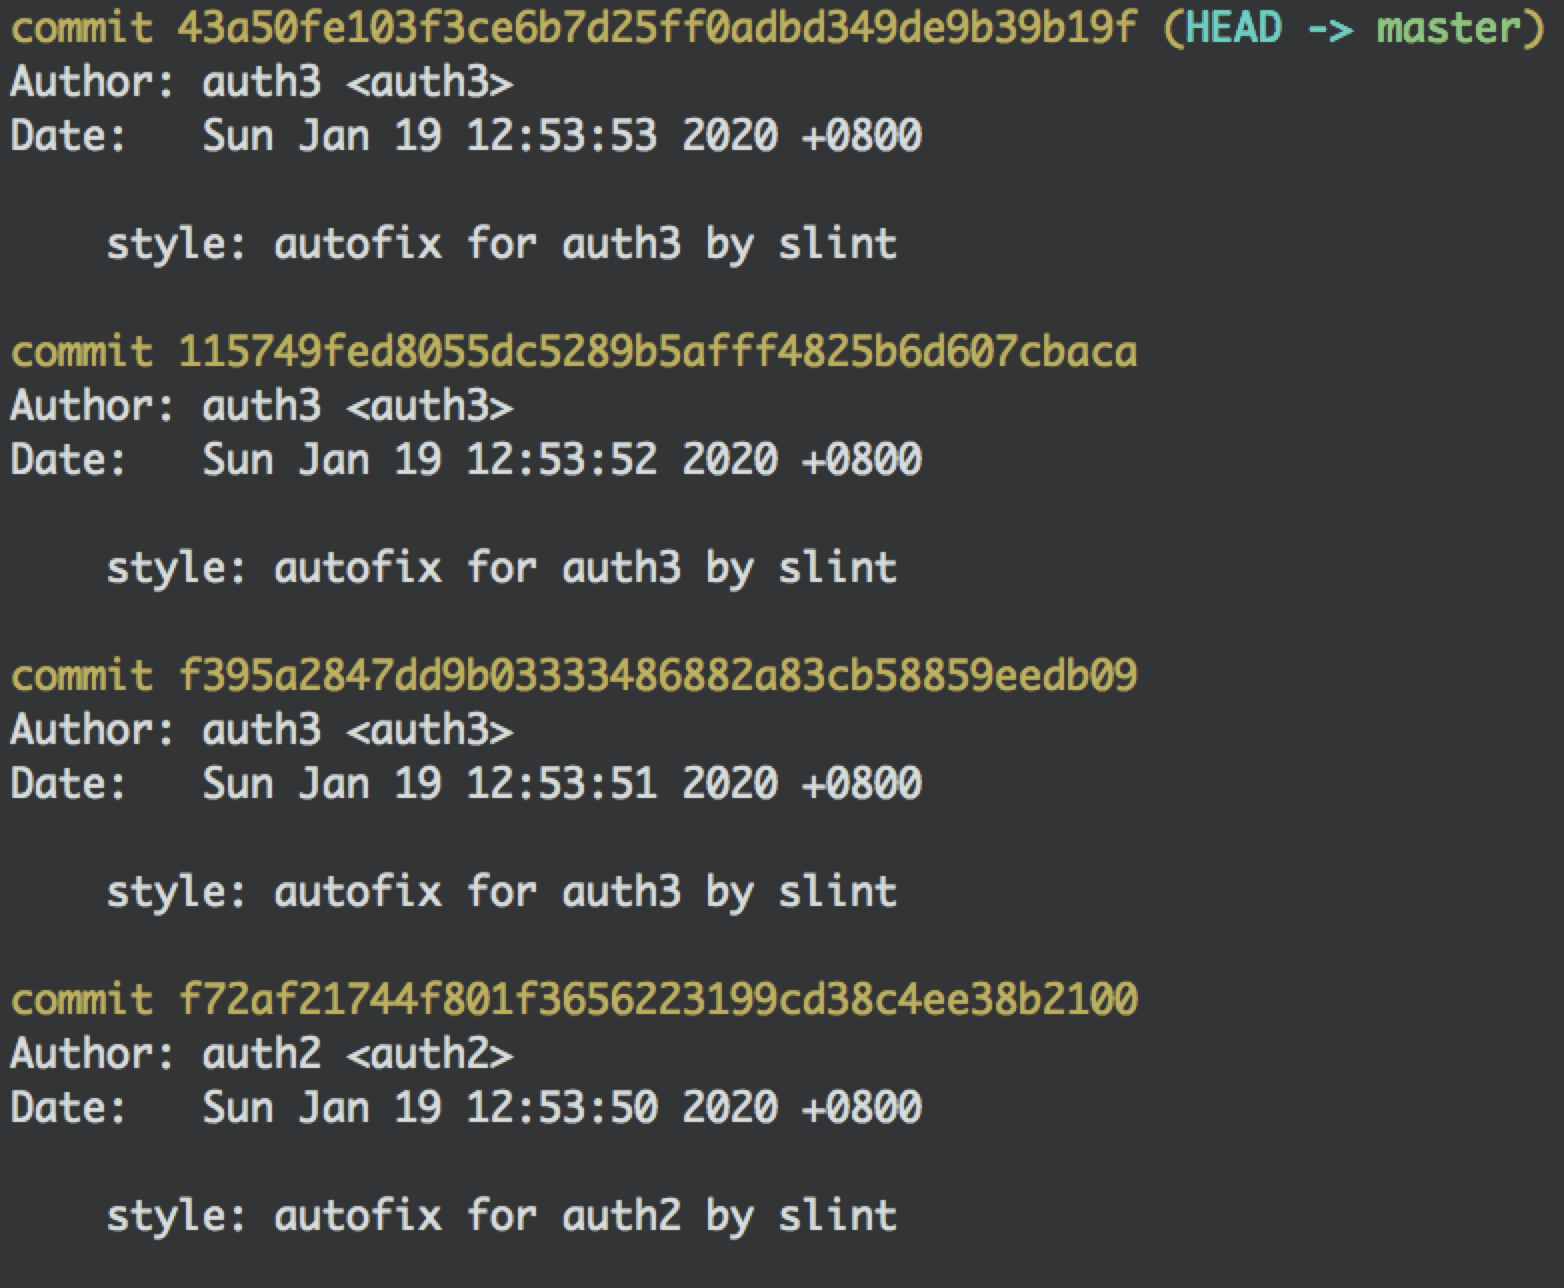Click the date line showing 12:53:51
Image resolution: width=1564 pixels, height=1288 pixels.
(465, 784)
